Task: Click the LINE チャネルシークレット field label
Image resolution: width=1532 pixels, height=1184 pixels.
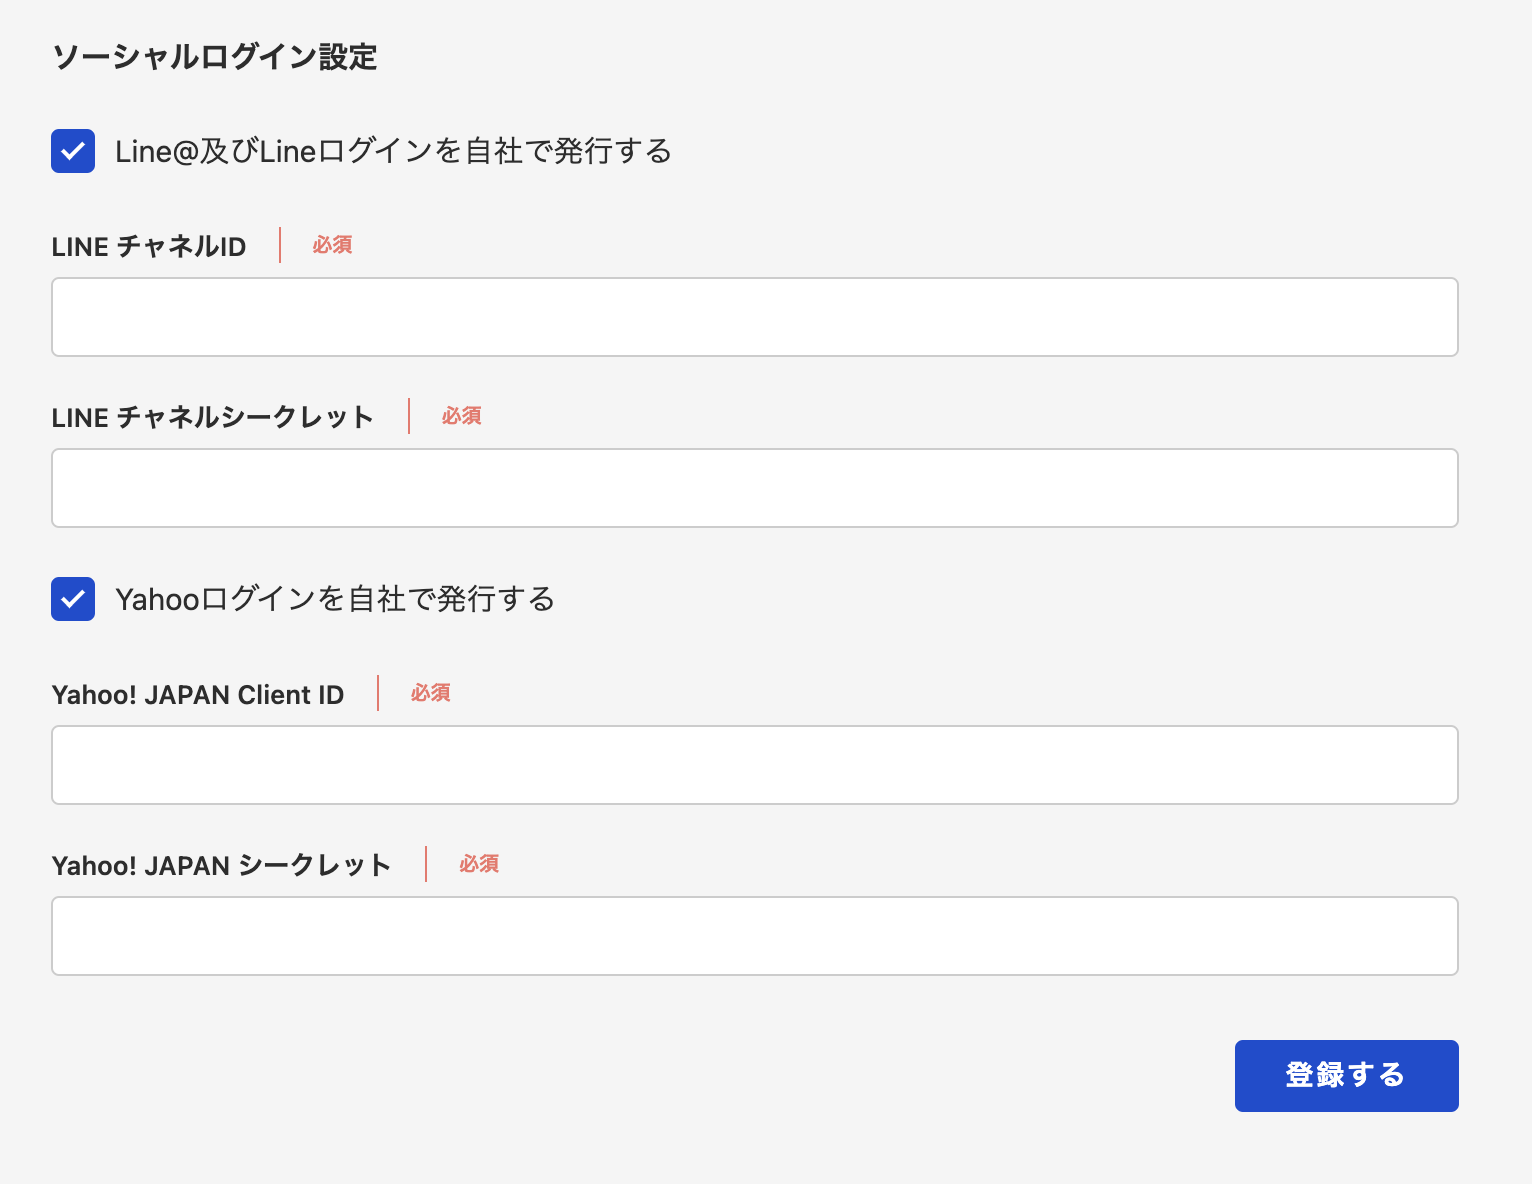Action: click(x=212, y=417)
